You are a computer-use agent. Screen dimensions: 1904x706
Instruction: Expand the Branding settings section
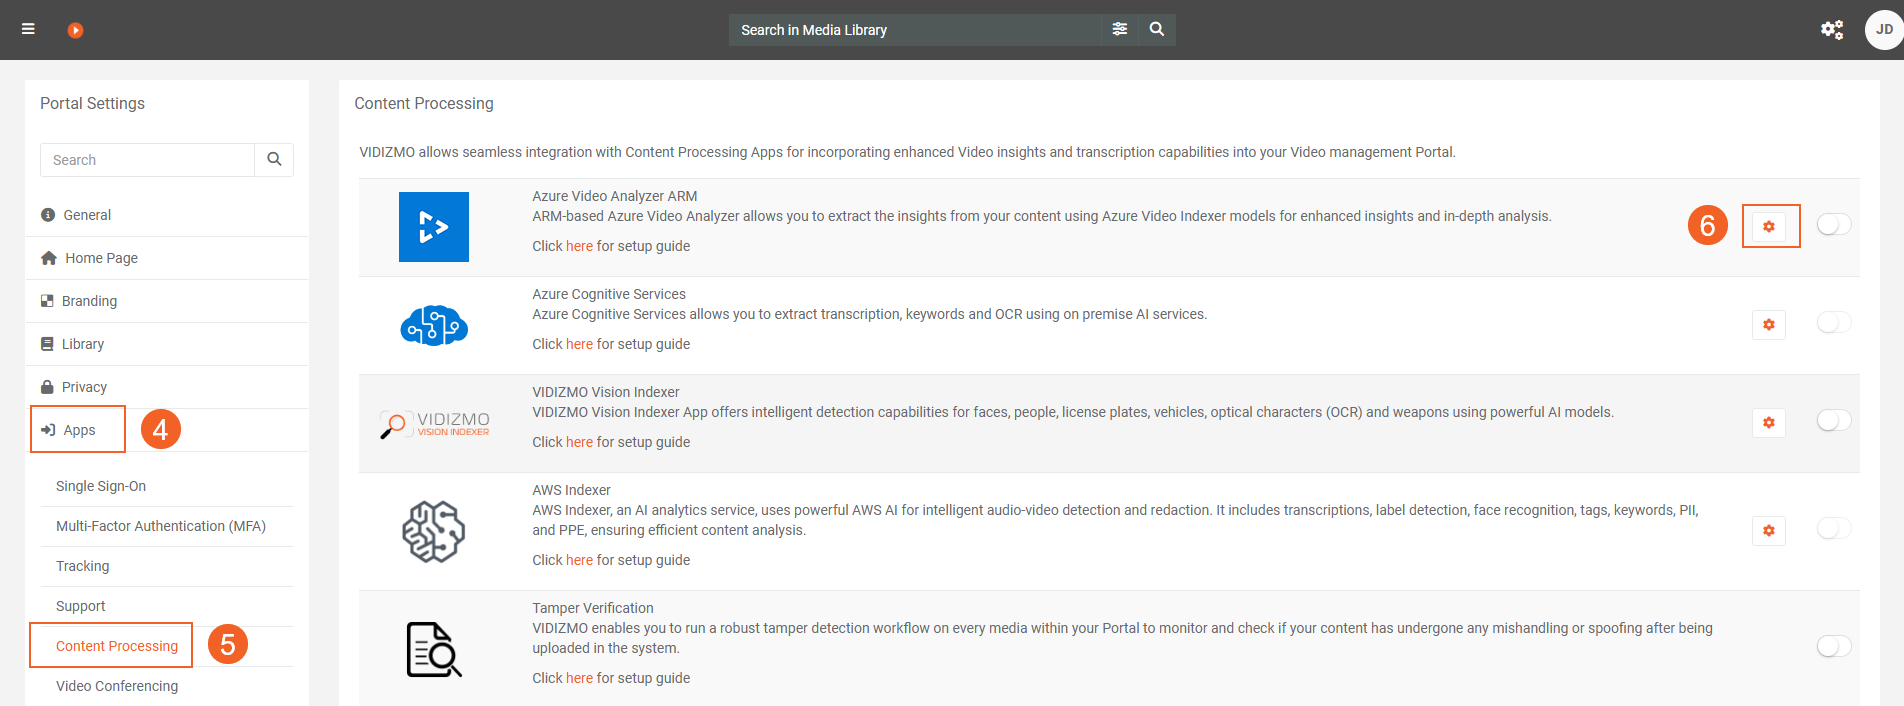tap(89, 301)
